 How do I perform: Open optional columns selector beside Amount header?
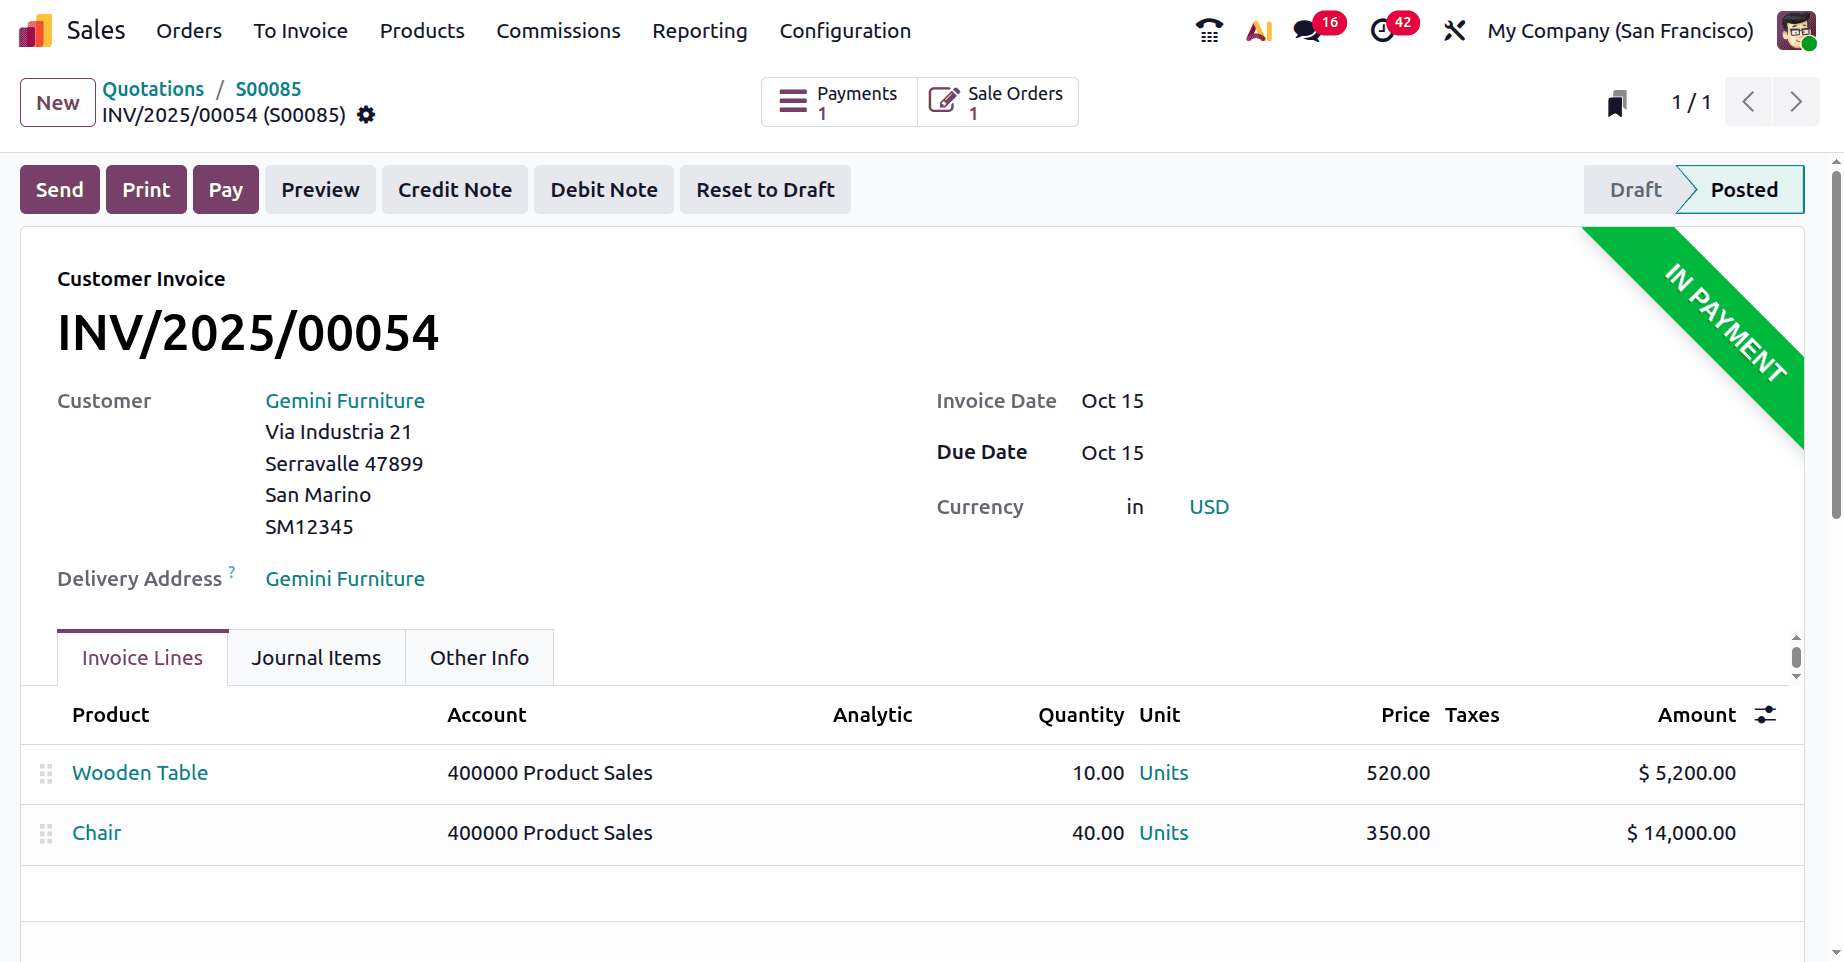coord(1764,714)
